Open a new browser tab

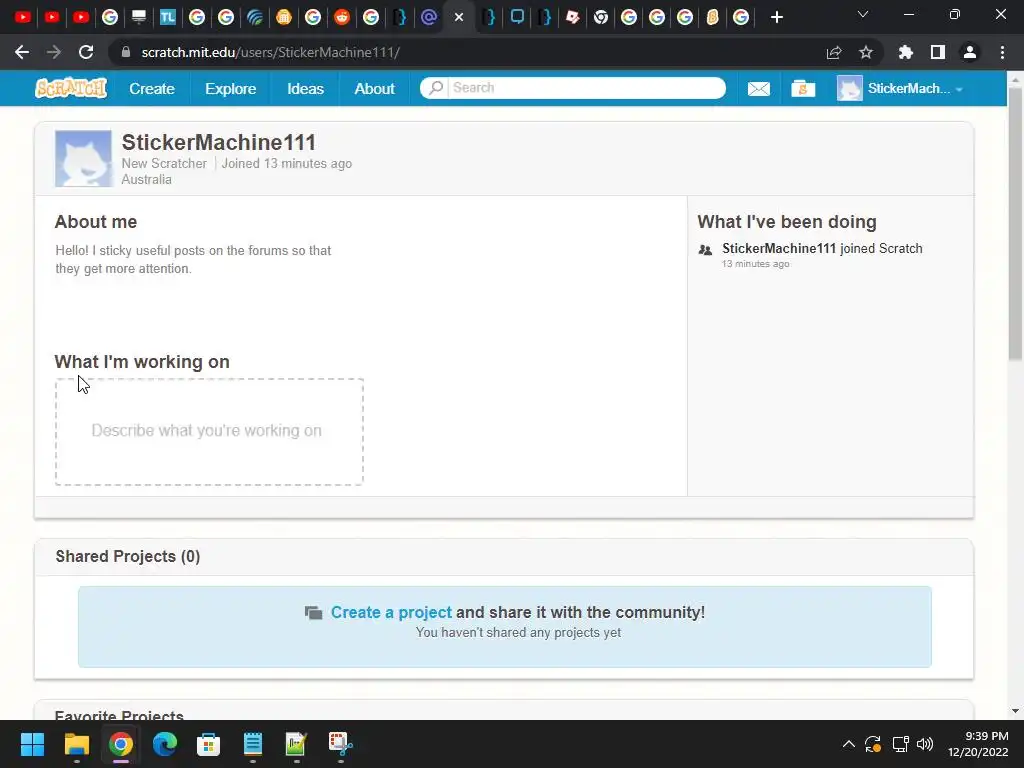[776, 17]
